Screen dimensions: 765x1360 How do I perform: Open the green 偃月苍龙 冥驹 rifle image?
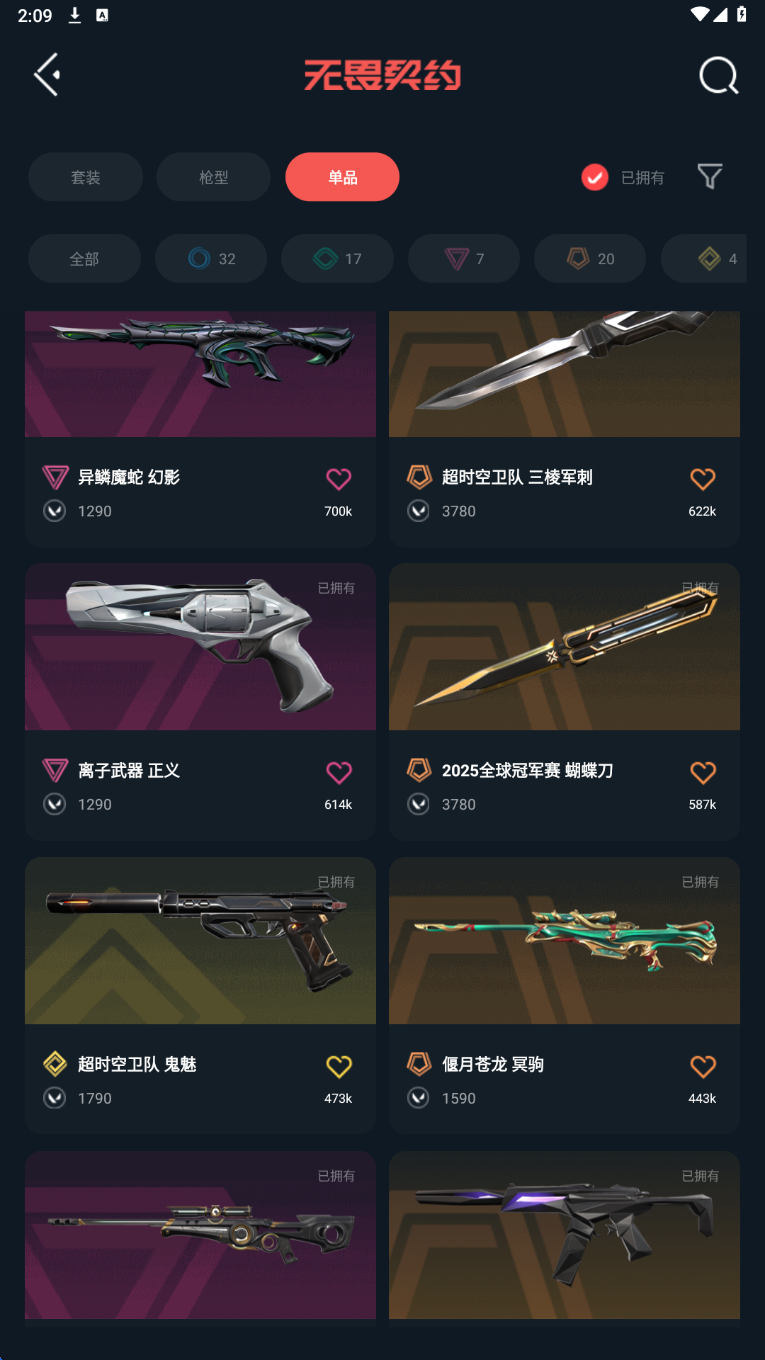(564, 940)
